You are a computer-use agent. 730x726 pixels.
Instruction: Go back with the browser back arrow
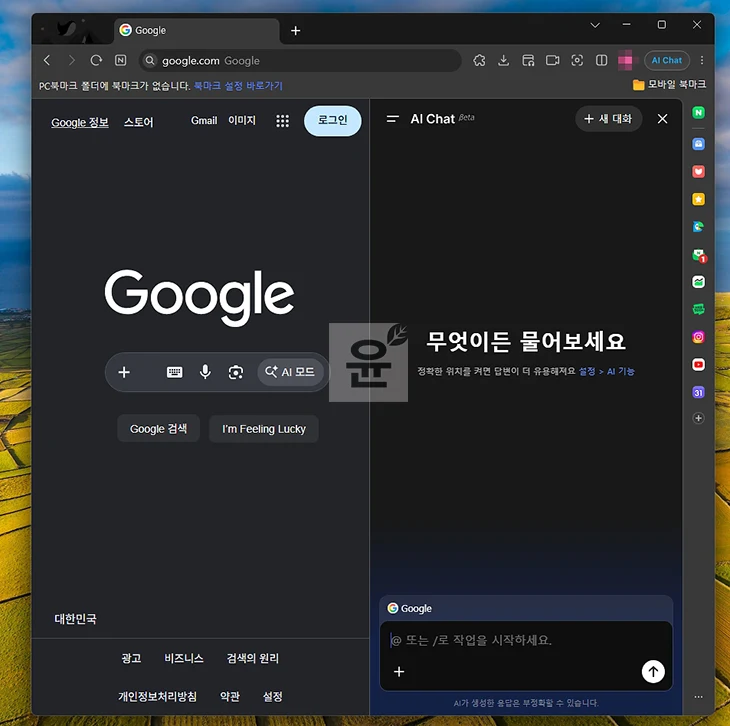click(47, 61)
